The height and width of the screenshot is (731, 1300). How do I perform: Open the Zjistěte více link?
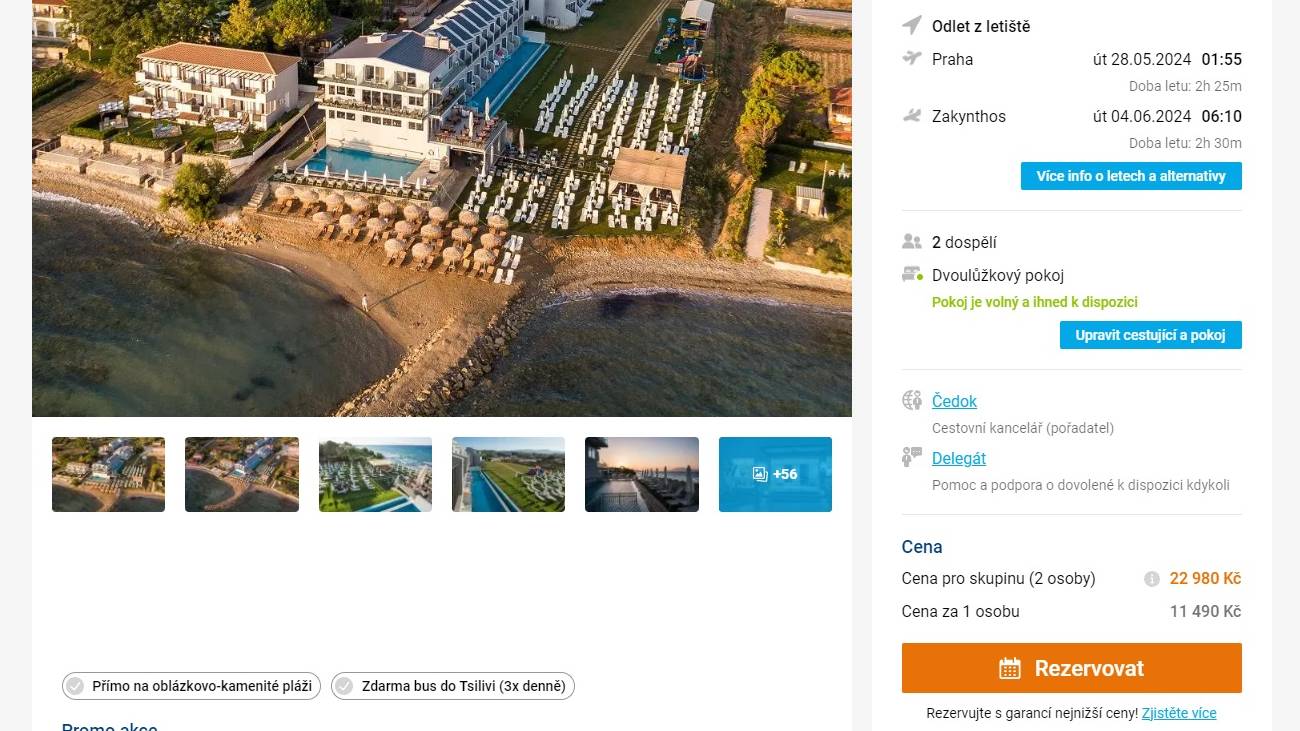(1179, 713)
